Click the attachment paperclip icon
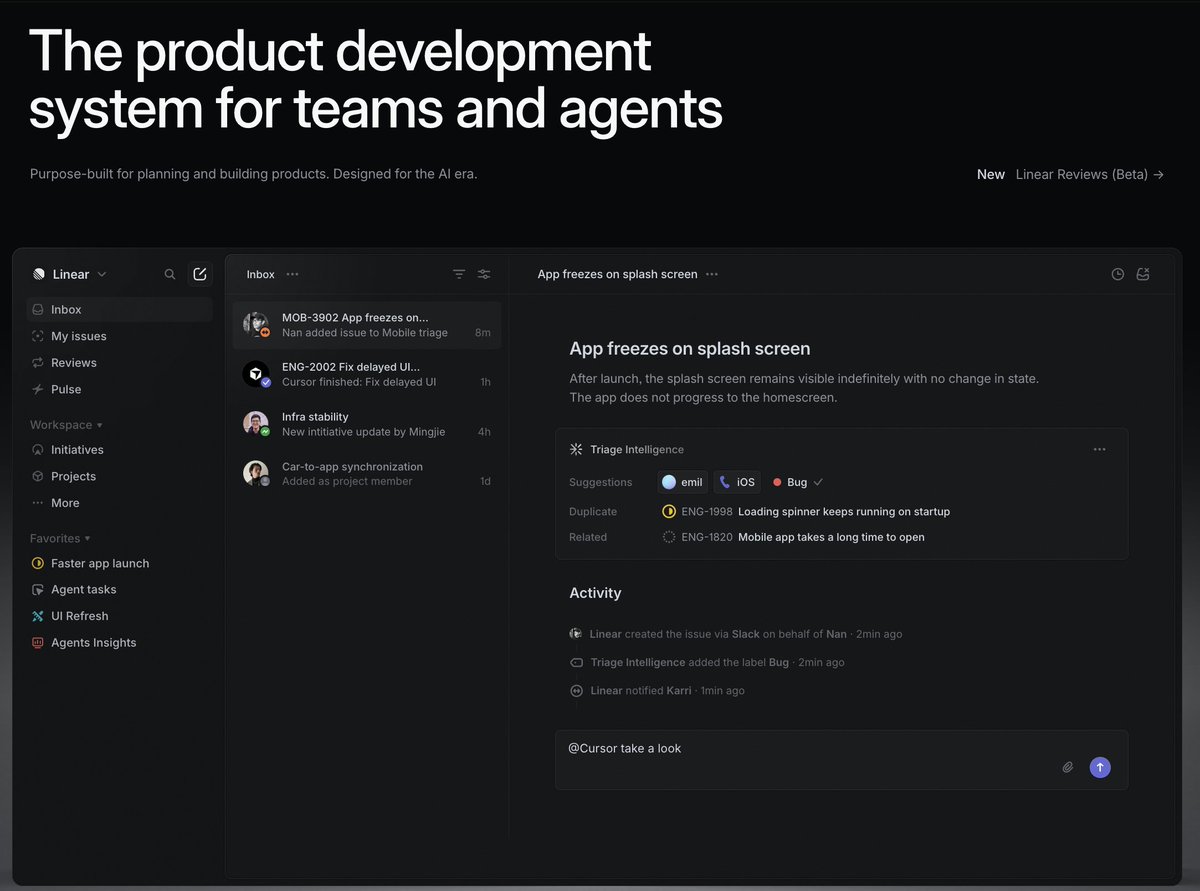This screenshot has width=1200, height=891. pyautogui.click(x=1068, y=767)
